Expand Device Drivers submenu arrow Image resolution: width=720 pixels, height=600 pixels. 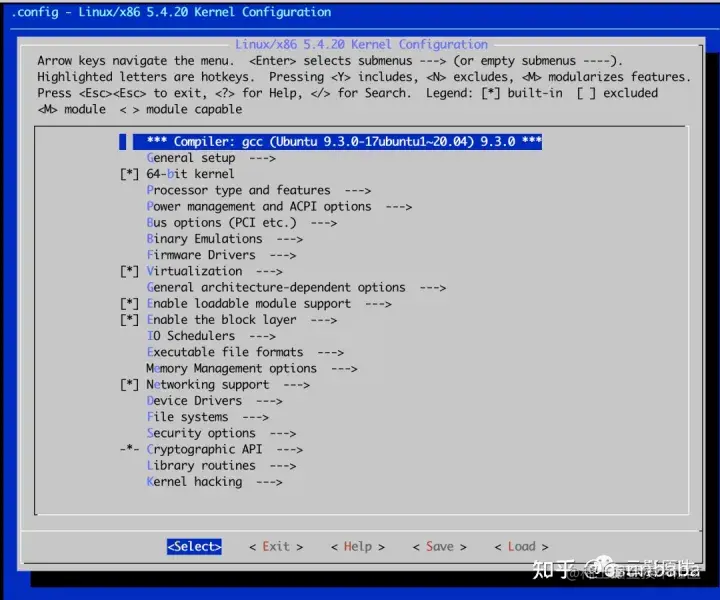pyautogui.click(x=269, y=401)
